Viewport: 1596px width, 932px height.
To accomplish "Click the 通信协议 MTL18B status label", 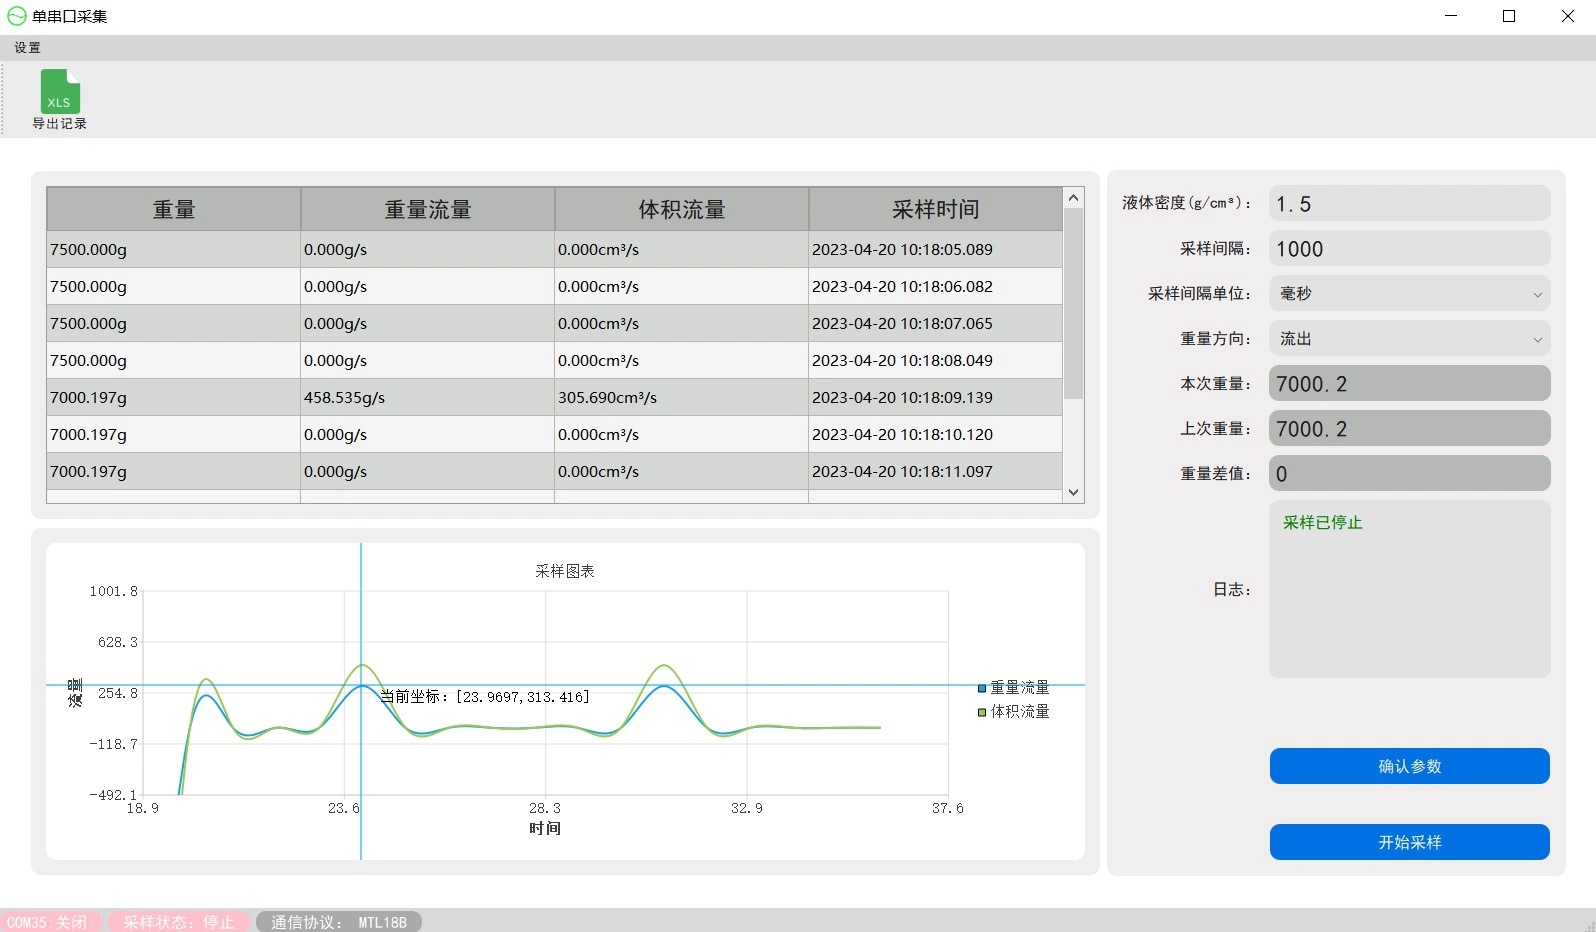I will point(339,922).
